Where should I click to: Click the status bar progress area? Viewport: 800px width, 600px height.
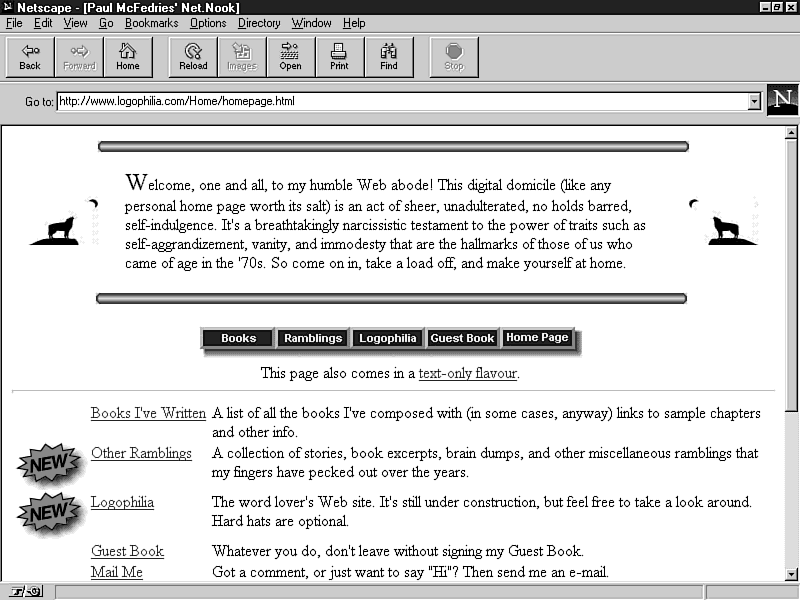(x=380, y=592)
